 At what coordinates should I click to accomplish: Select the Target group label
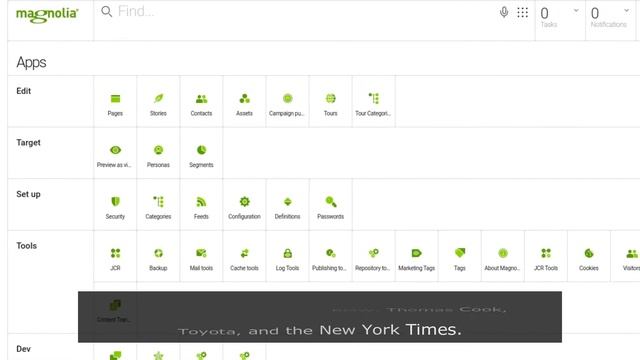click(28, 143)
